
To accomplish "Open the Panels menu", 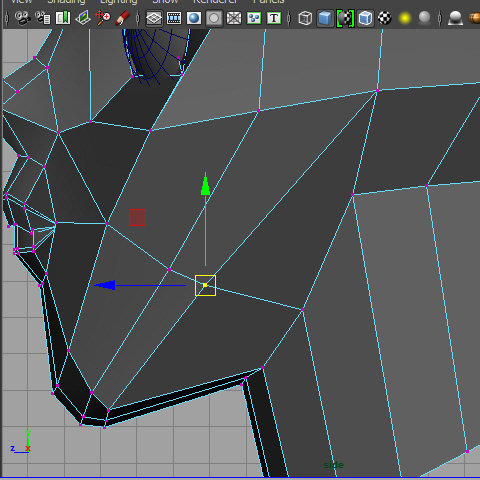I will tap(269, 1).
